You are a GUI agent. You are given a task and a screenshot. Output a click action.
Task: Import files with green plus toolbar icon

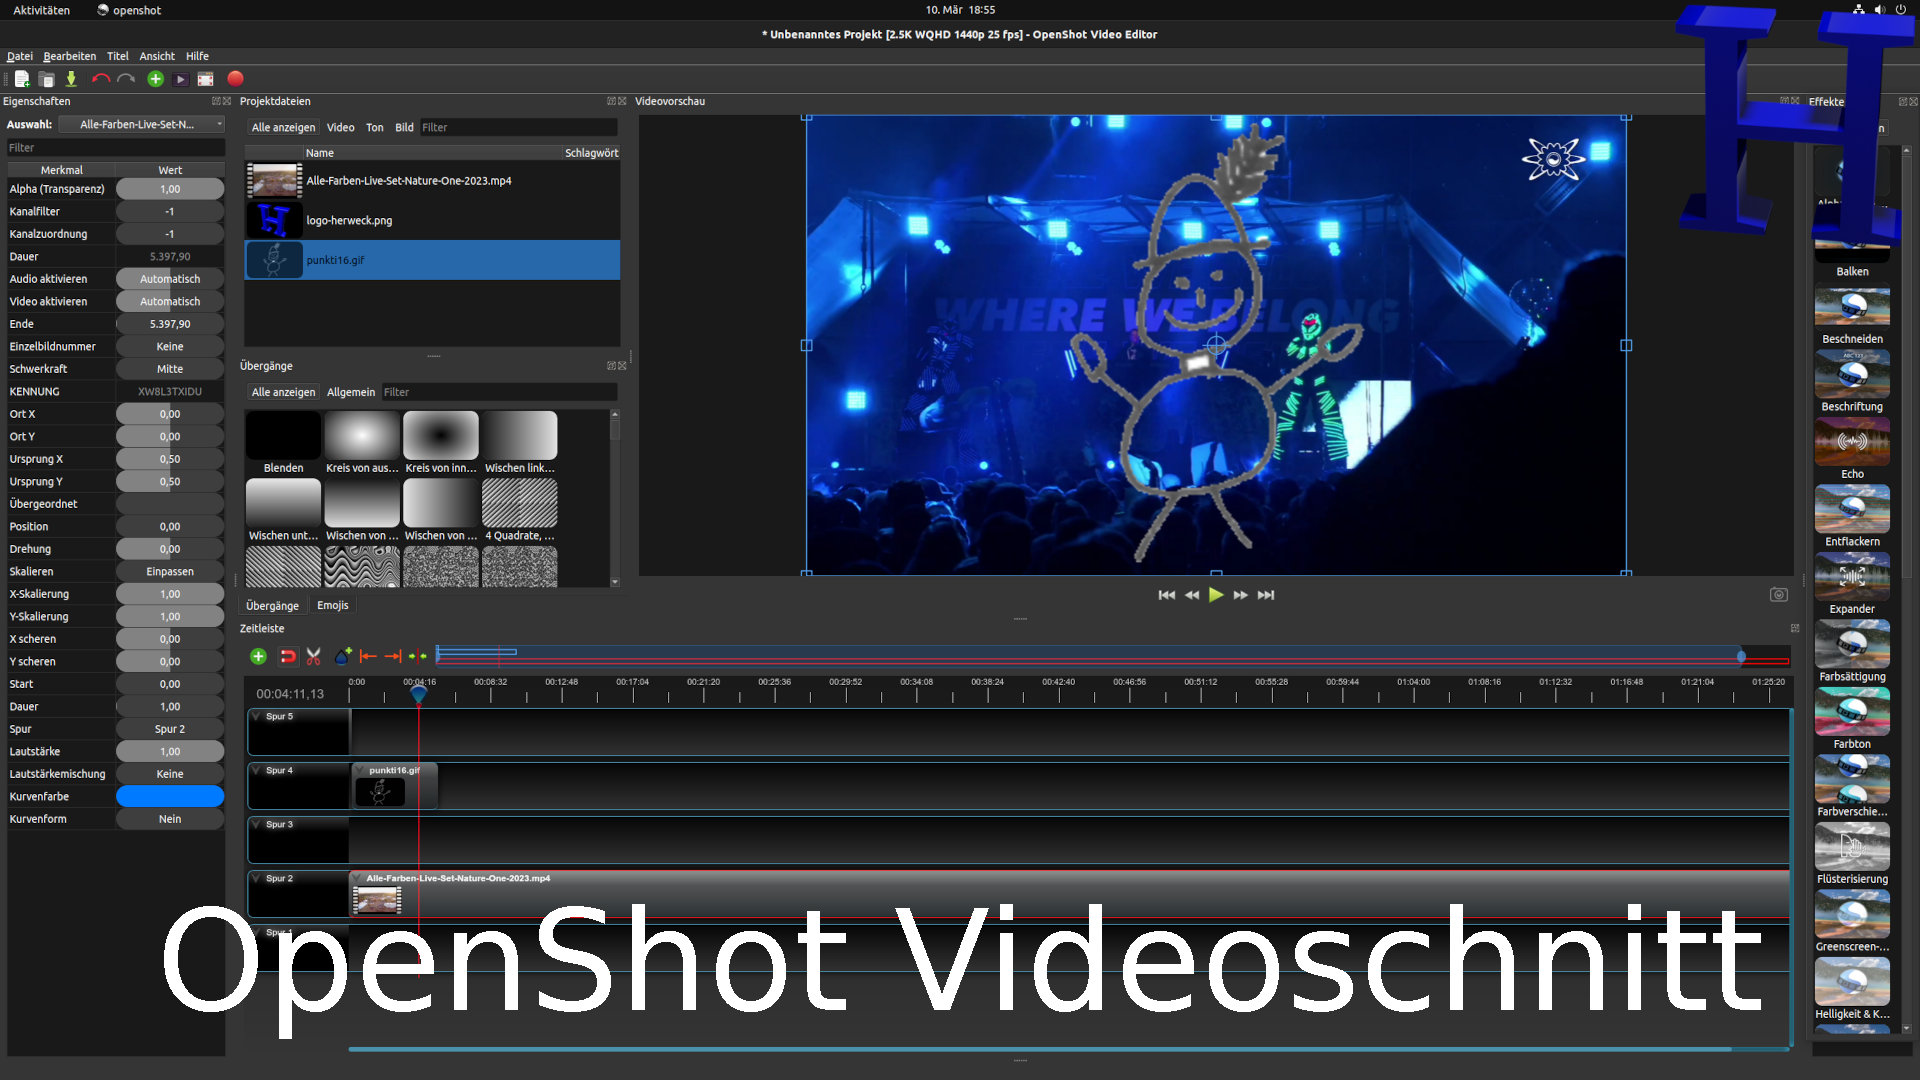pyautogui.click(x=155, y=79)
